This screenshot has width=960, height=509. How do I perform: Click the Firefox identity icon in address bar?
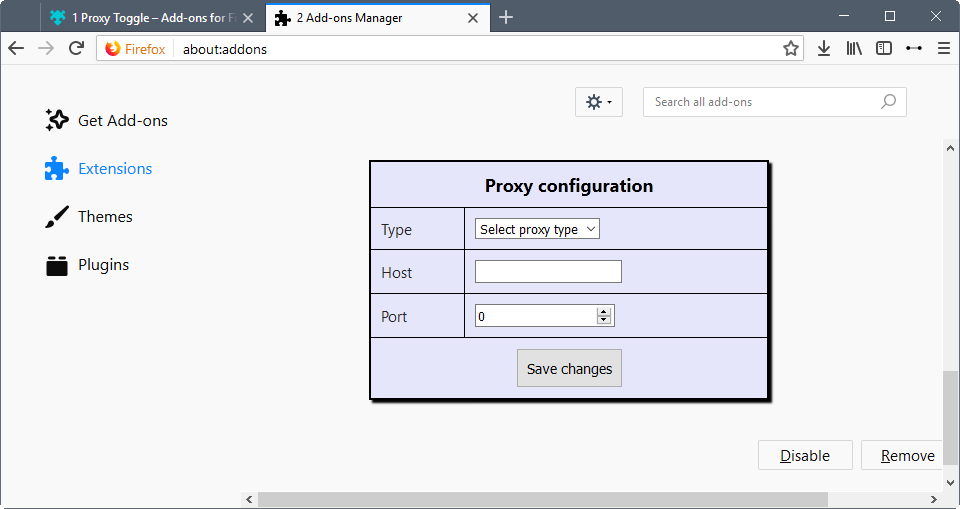(113, 49)
